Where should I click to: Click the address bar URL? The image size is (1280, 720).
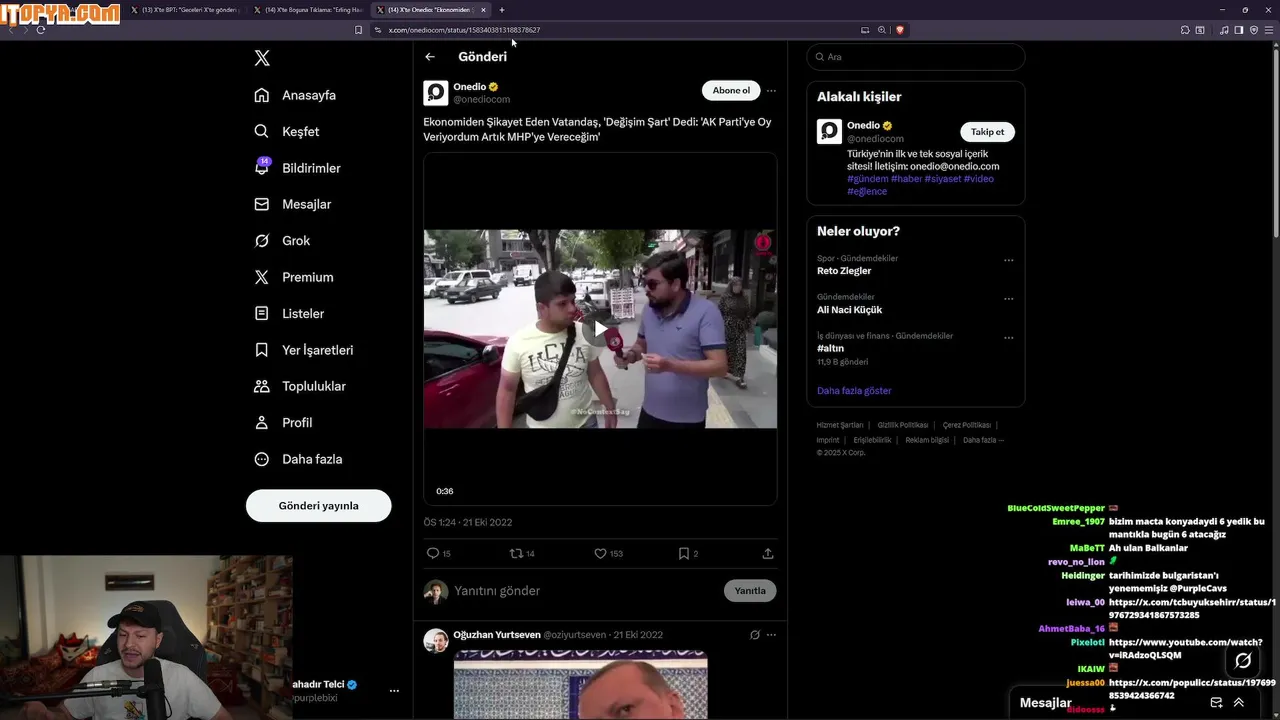coord(464,30)
